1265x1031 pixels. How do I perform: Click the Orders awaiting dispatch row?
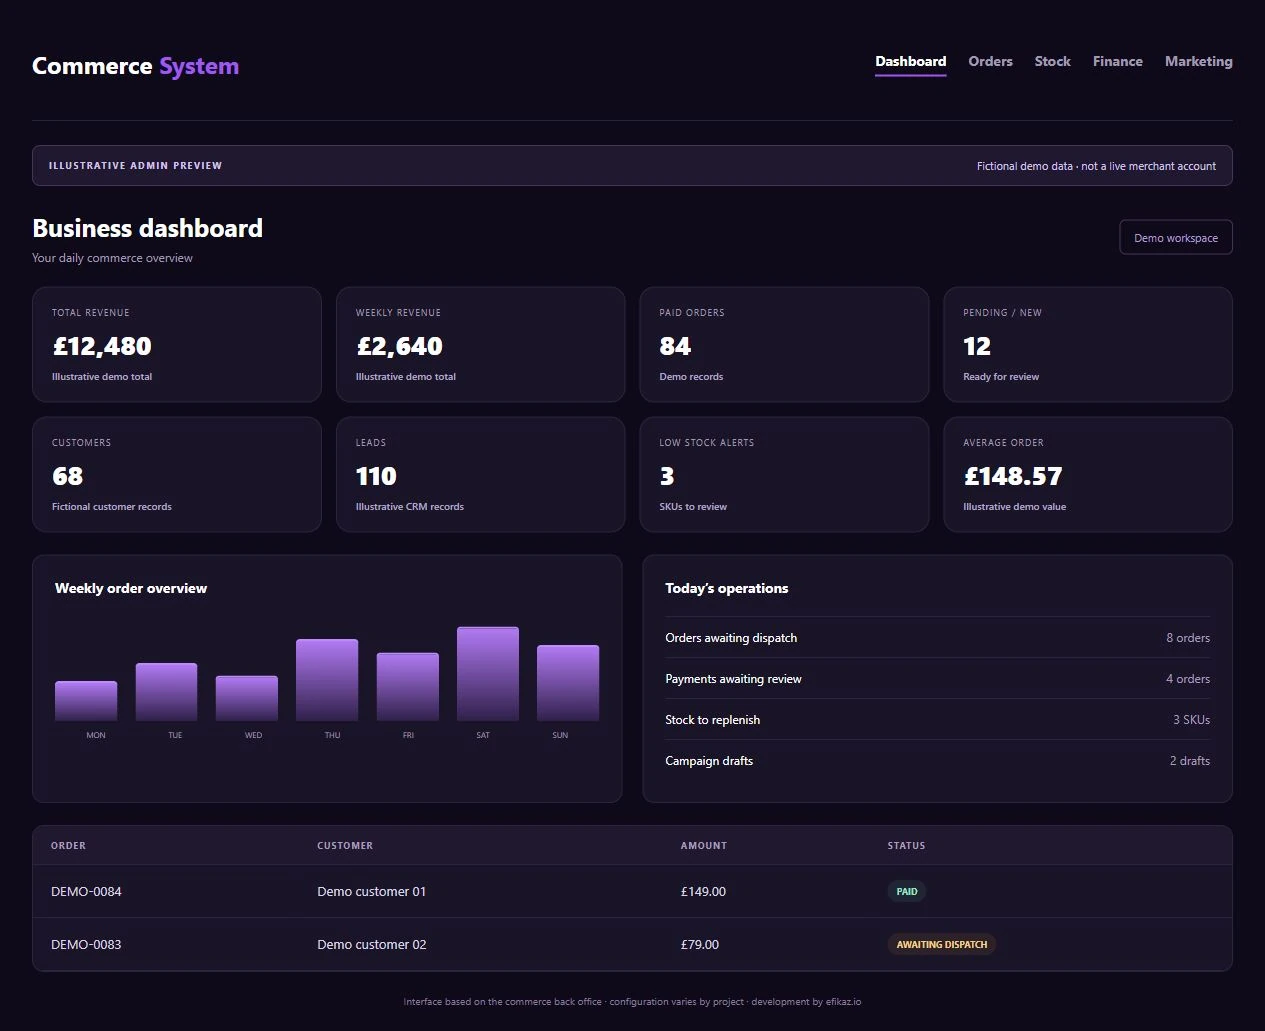tap(937, 638)
